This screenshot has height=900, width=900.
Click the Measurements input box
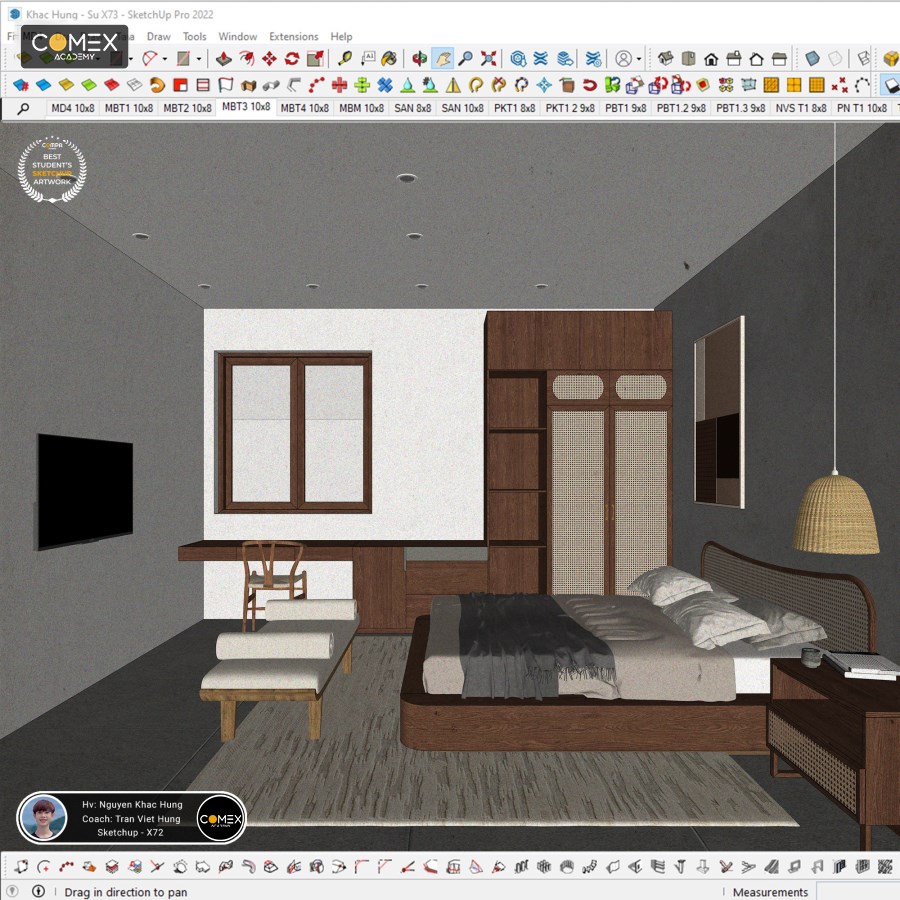pos(858,891)
